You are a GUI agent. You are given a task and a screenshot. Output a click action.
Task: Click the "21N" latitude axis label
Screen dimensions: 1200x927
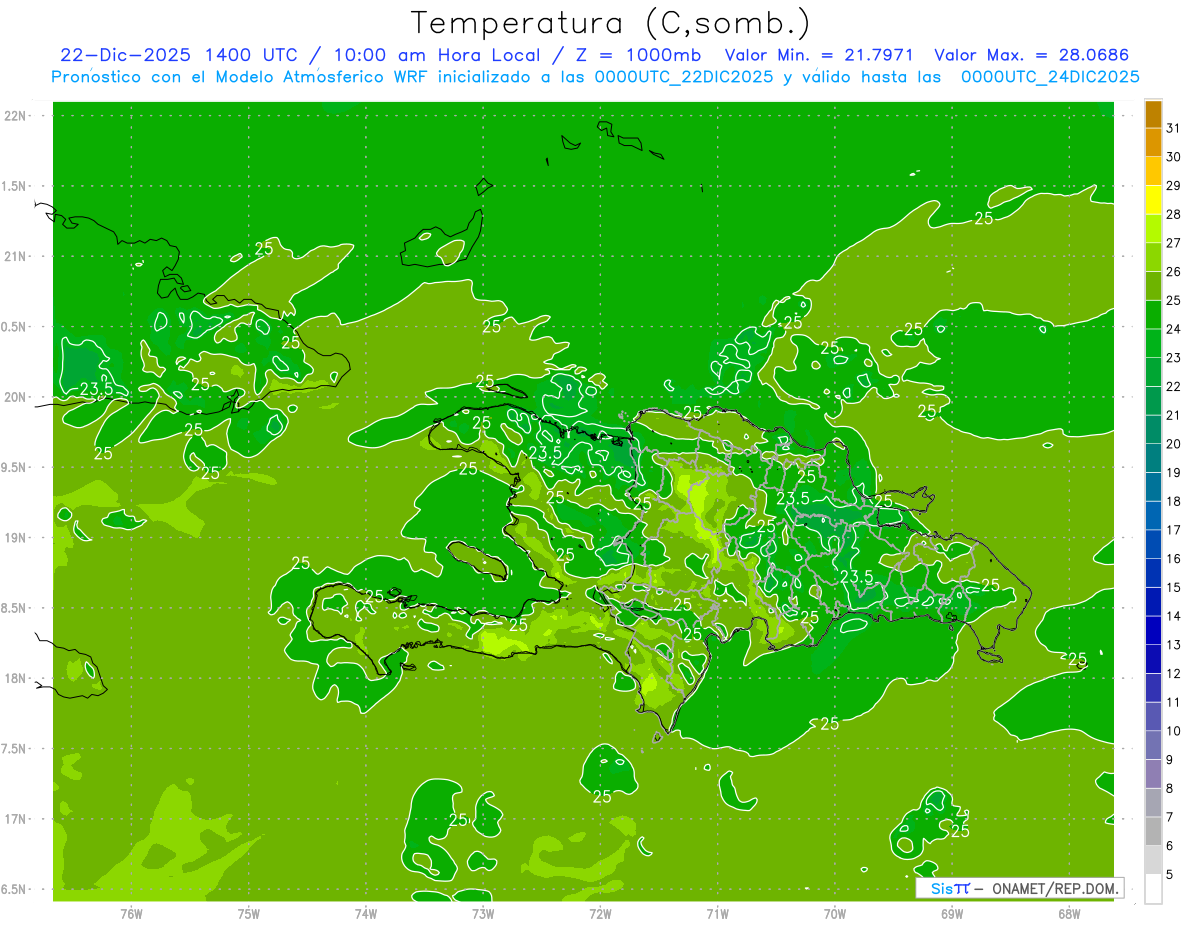(x=17, y=256)
